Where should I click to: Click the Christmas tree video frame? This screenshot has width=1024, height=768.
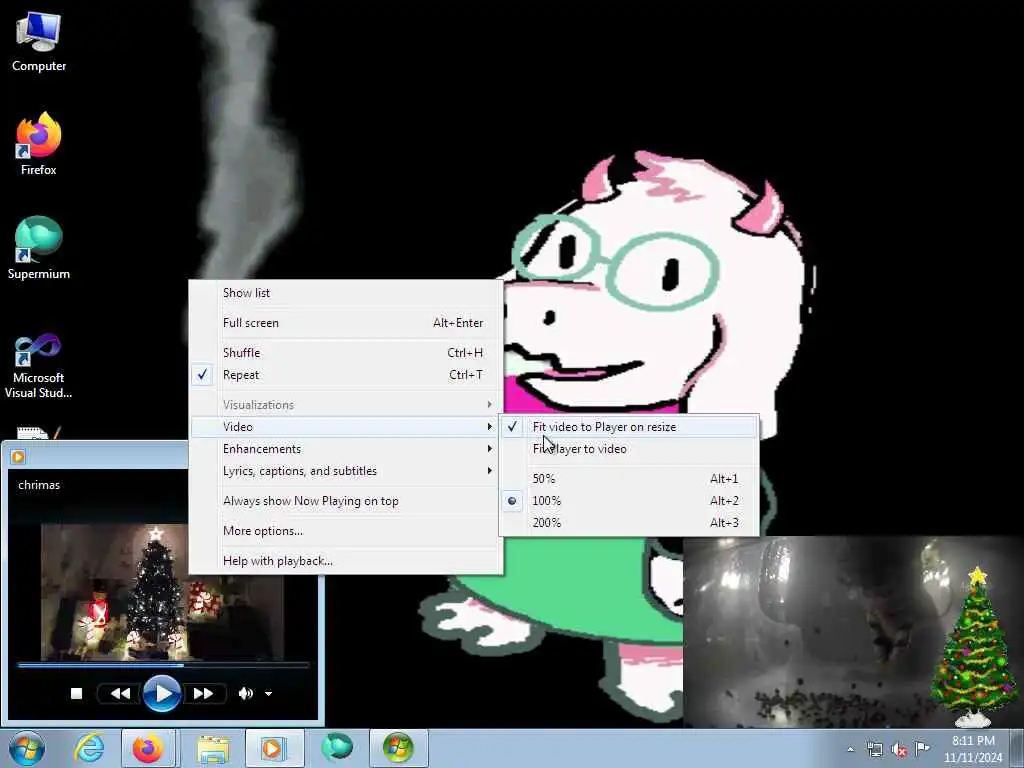click(x=162, y=592)
